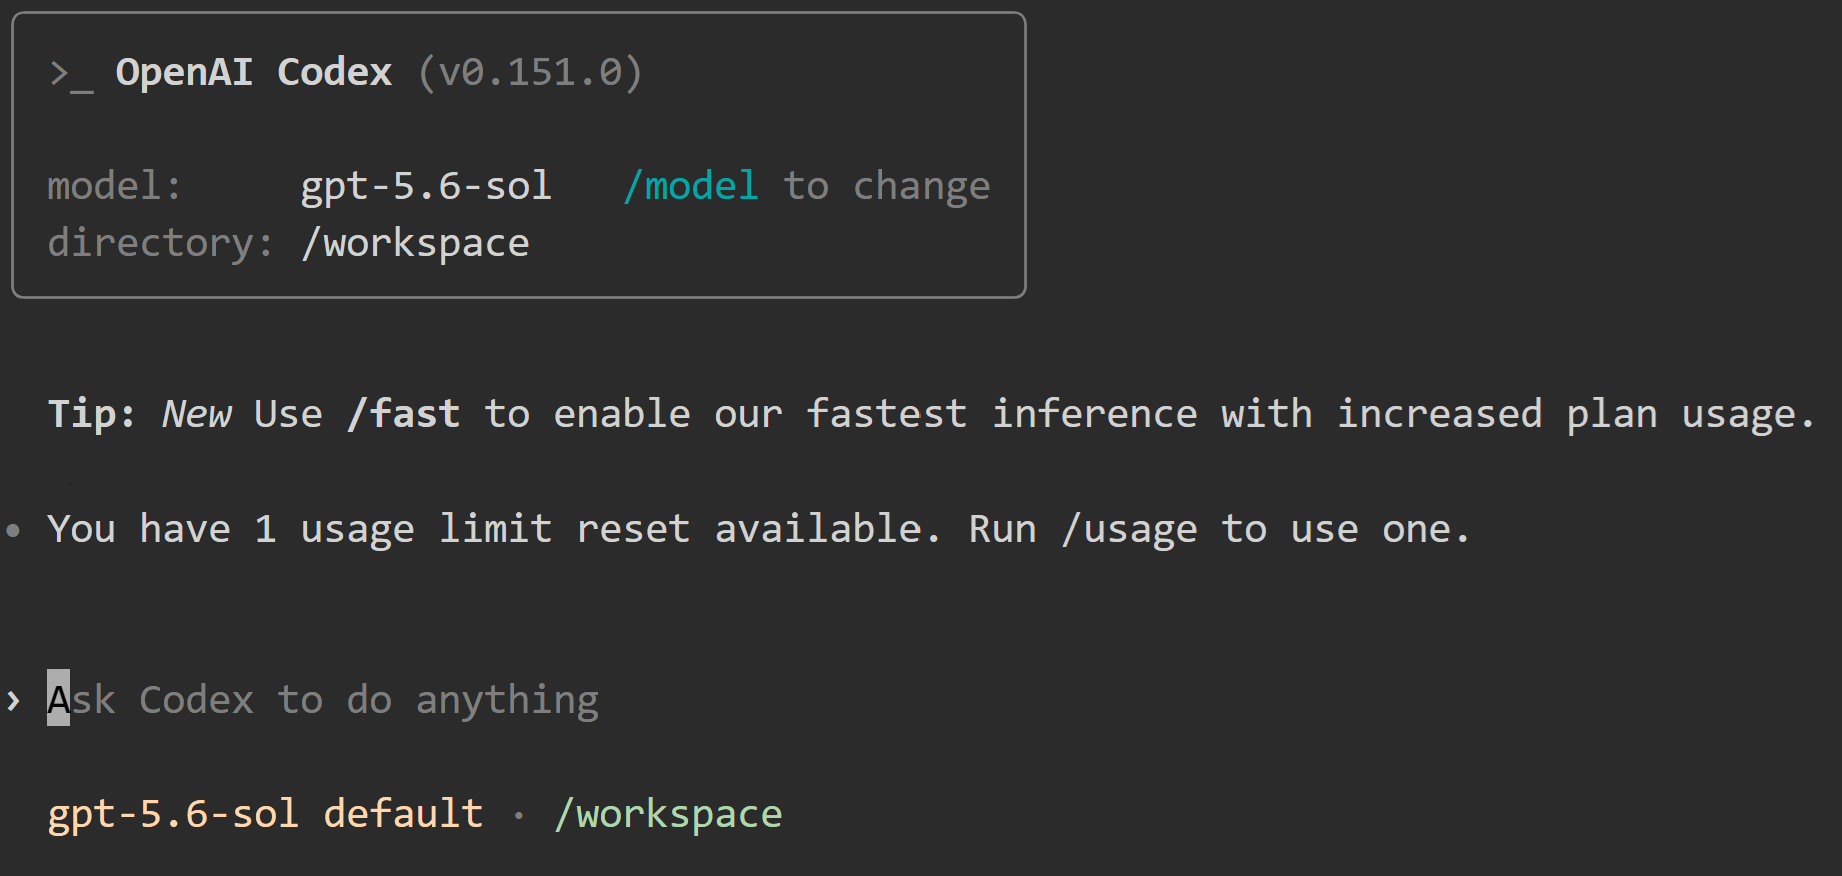The image size is (1842, 876).
Task: Click the /model command in the header
Action: pos(690,186)
